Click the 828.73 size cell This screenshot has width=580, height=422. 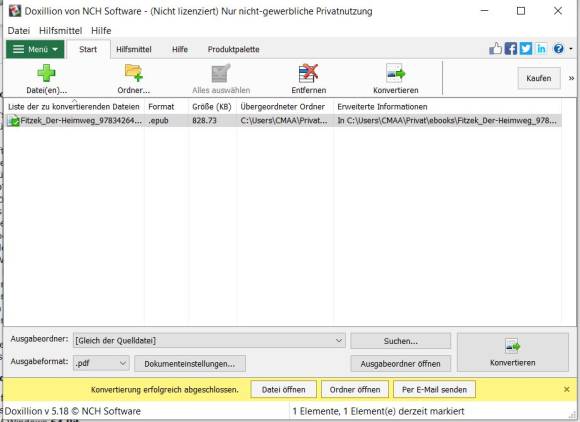click(x=204, y=121)
